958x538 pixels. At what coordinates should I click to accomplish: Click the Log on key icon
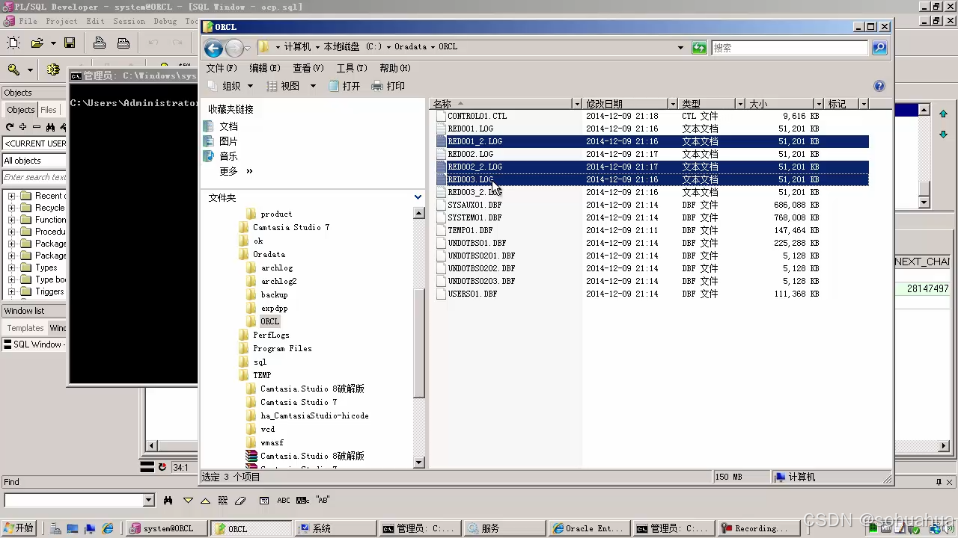(13, 70)
